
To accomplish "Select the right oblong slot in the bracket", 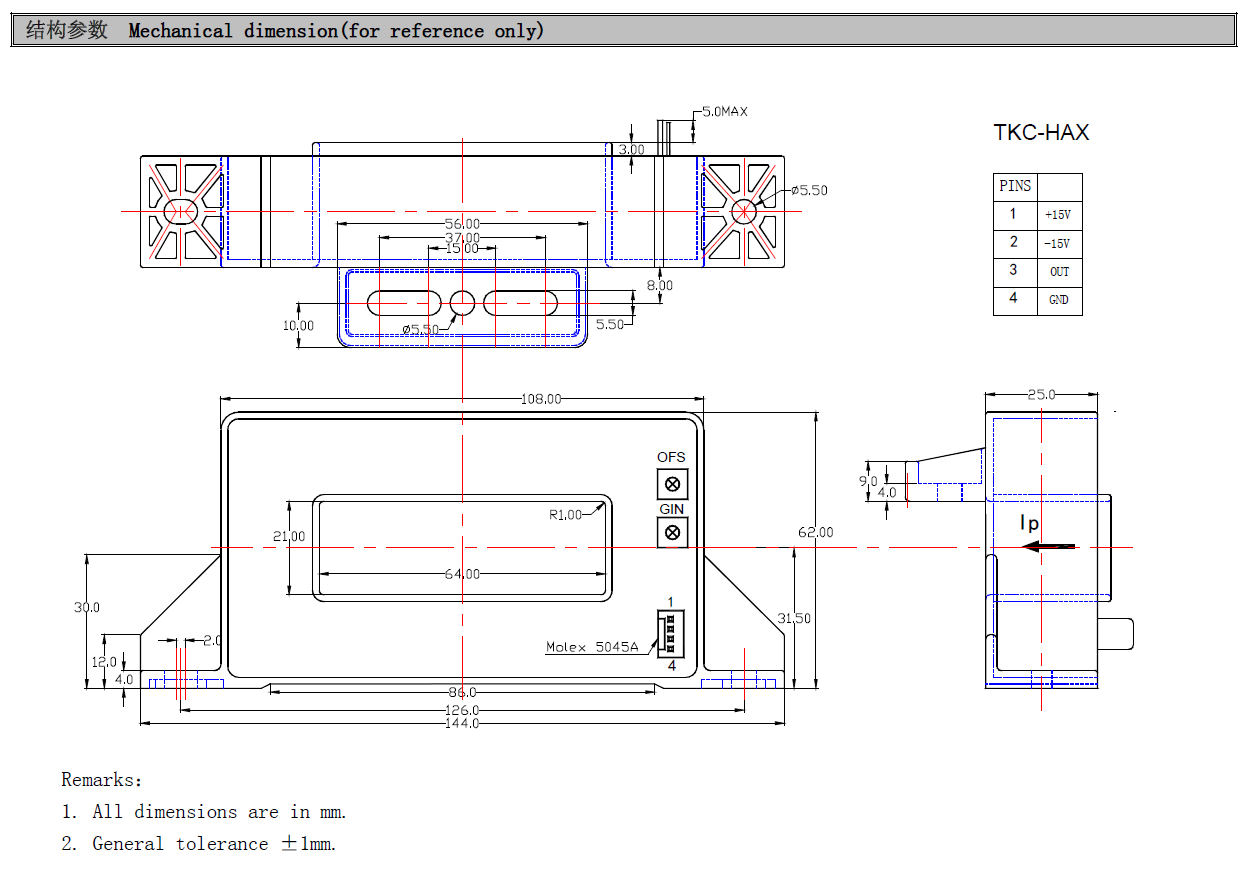I will 520,303.
